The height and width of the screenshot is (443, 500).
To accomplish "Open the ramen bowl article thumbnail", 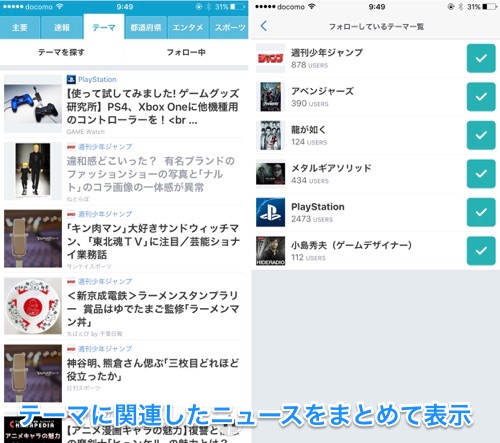I will [x=33, y=306].
